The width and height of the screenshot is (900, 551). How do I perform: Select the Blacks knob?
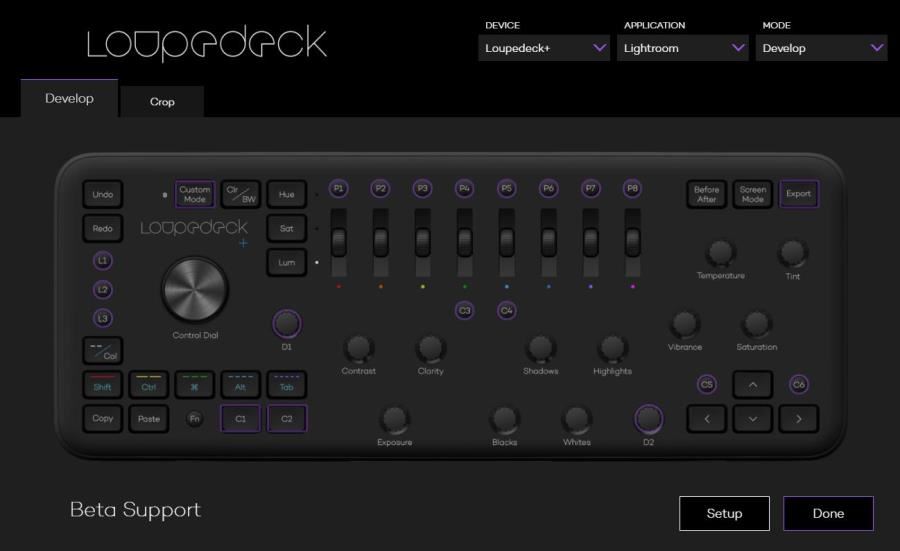tap(504, 420)
